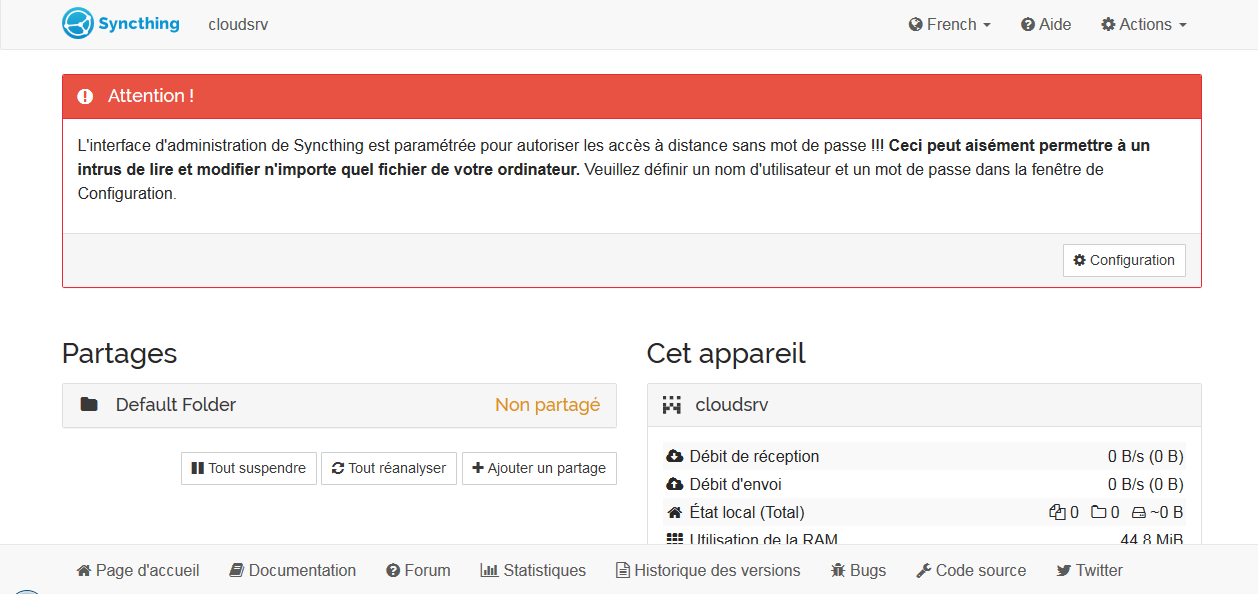The image size is (1258, 594).
Task: Open the Statistiques footer link
Action: pos(533,571)
